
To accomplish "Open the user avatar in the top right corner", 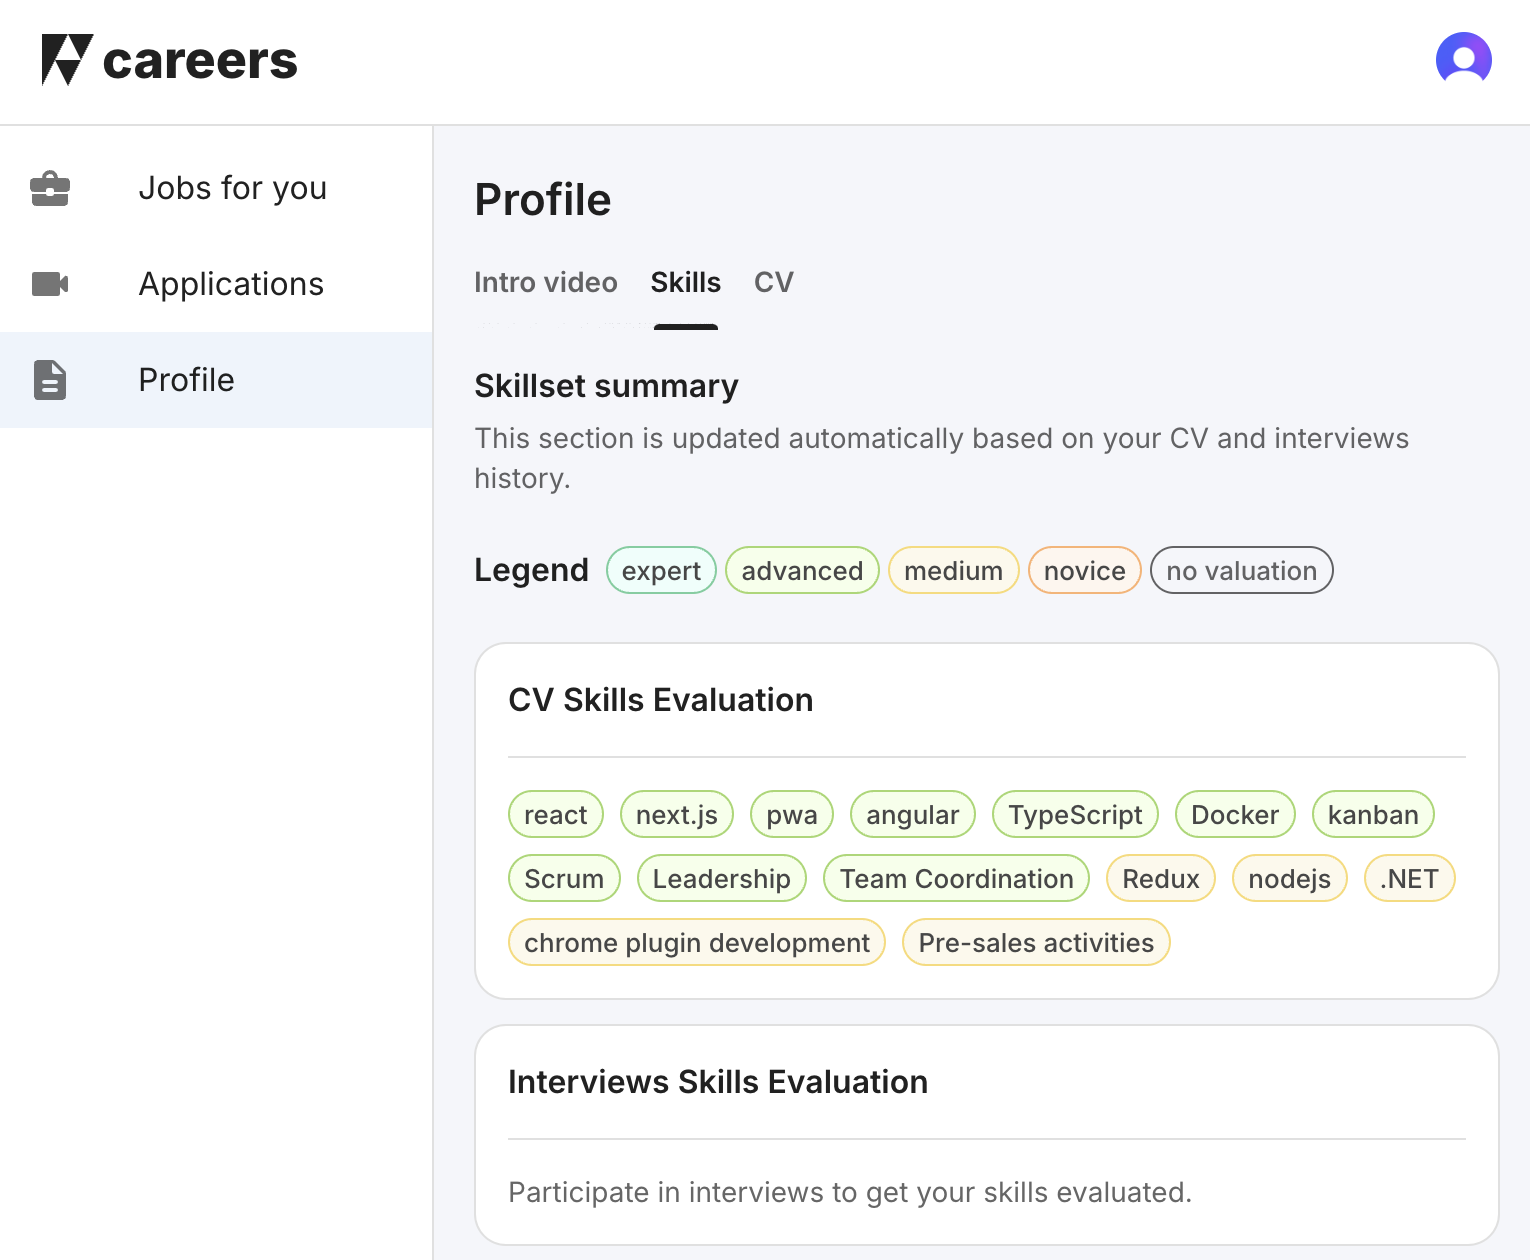I will point(1463,59).
